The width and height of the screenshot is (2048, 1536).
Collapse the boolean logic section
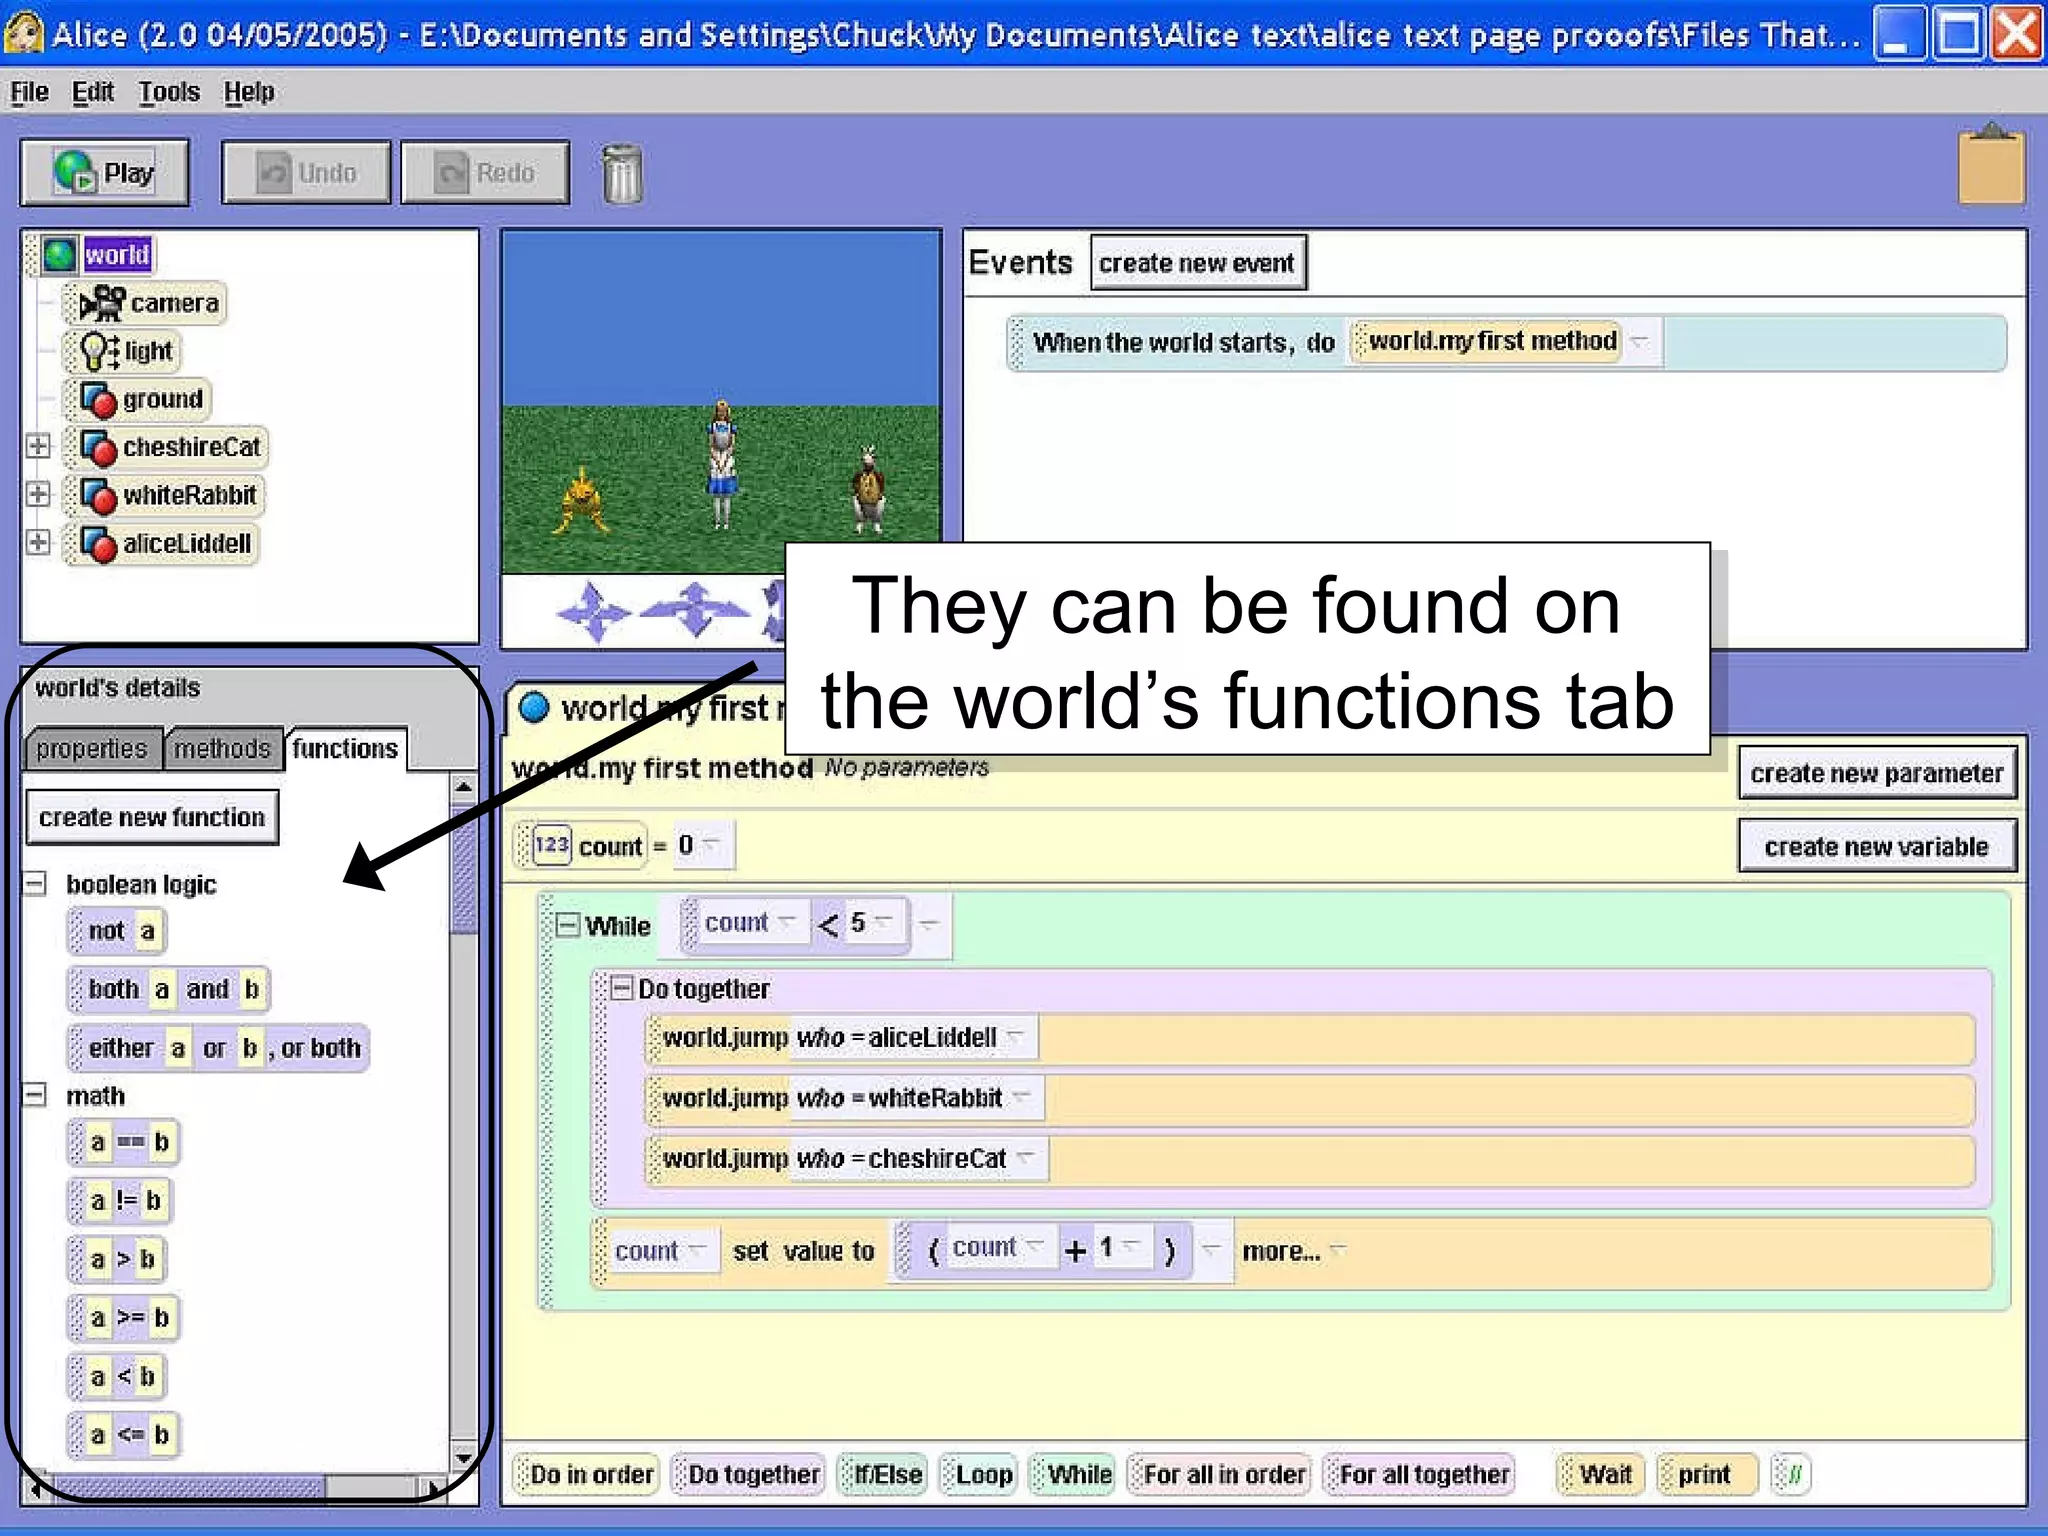click(36, 884)
